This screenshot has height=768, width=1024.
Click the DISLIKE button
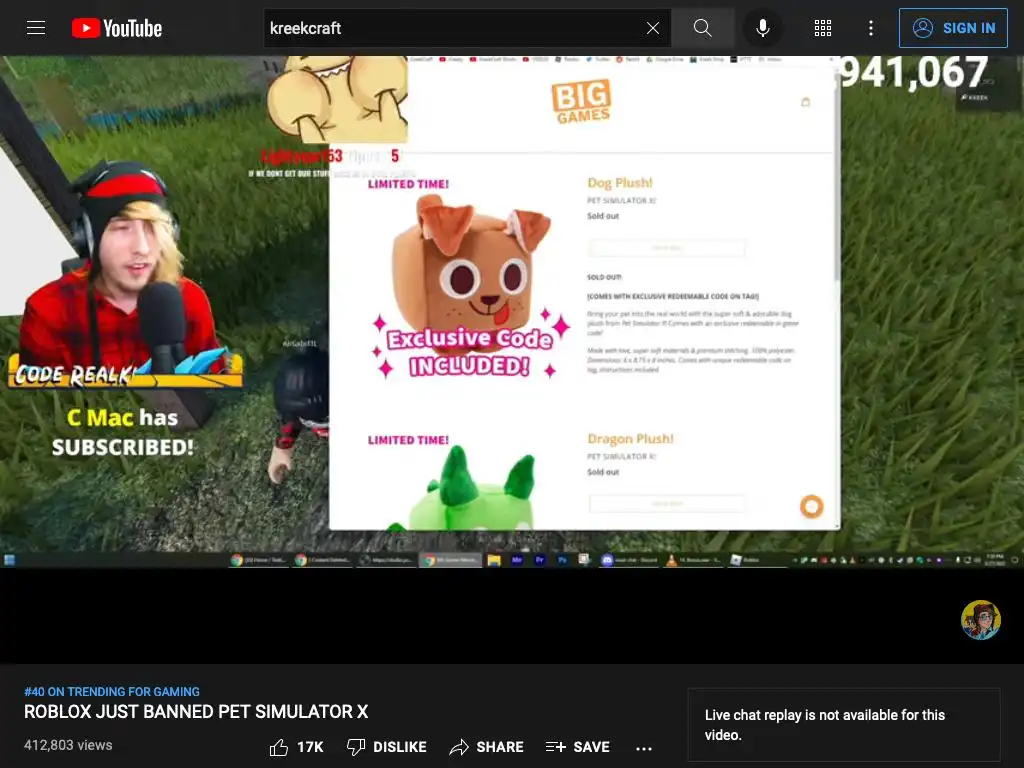coord(387,747)
